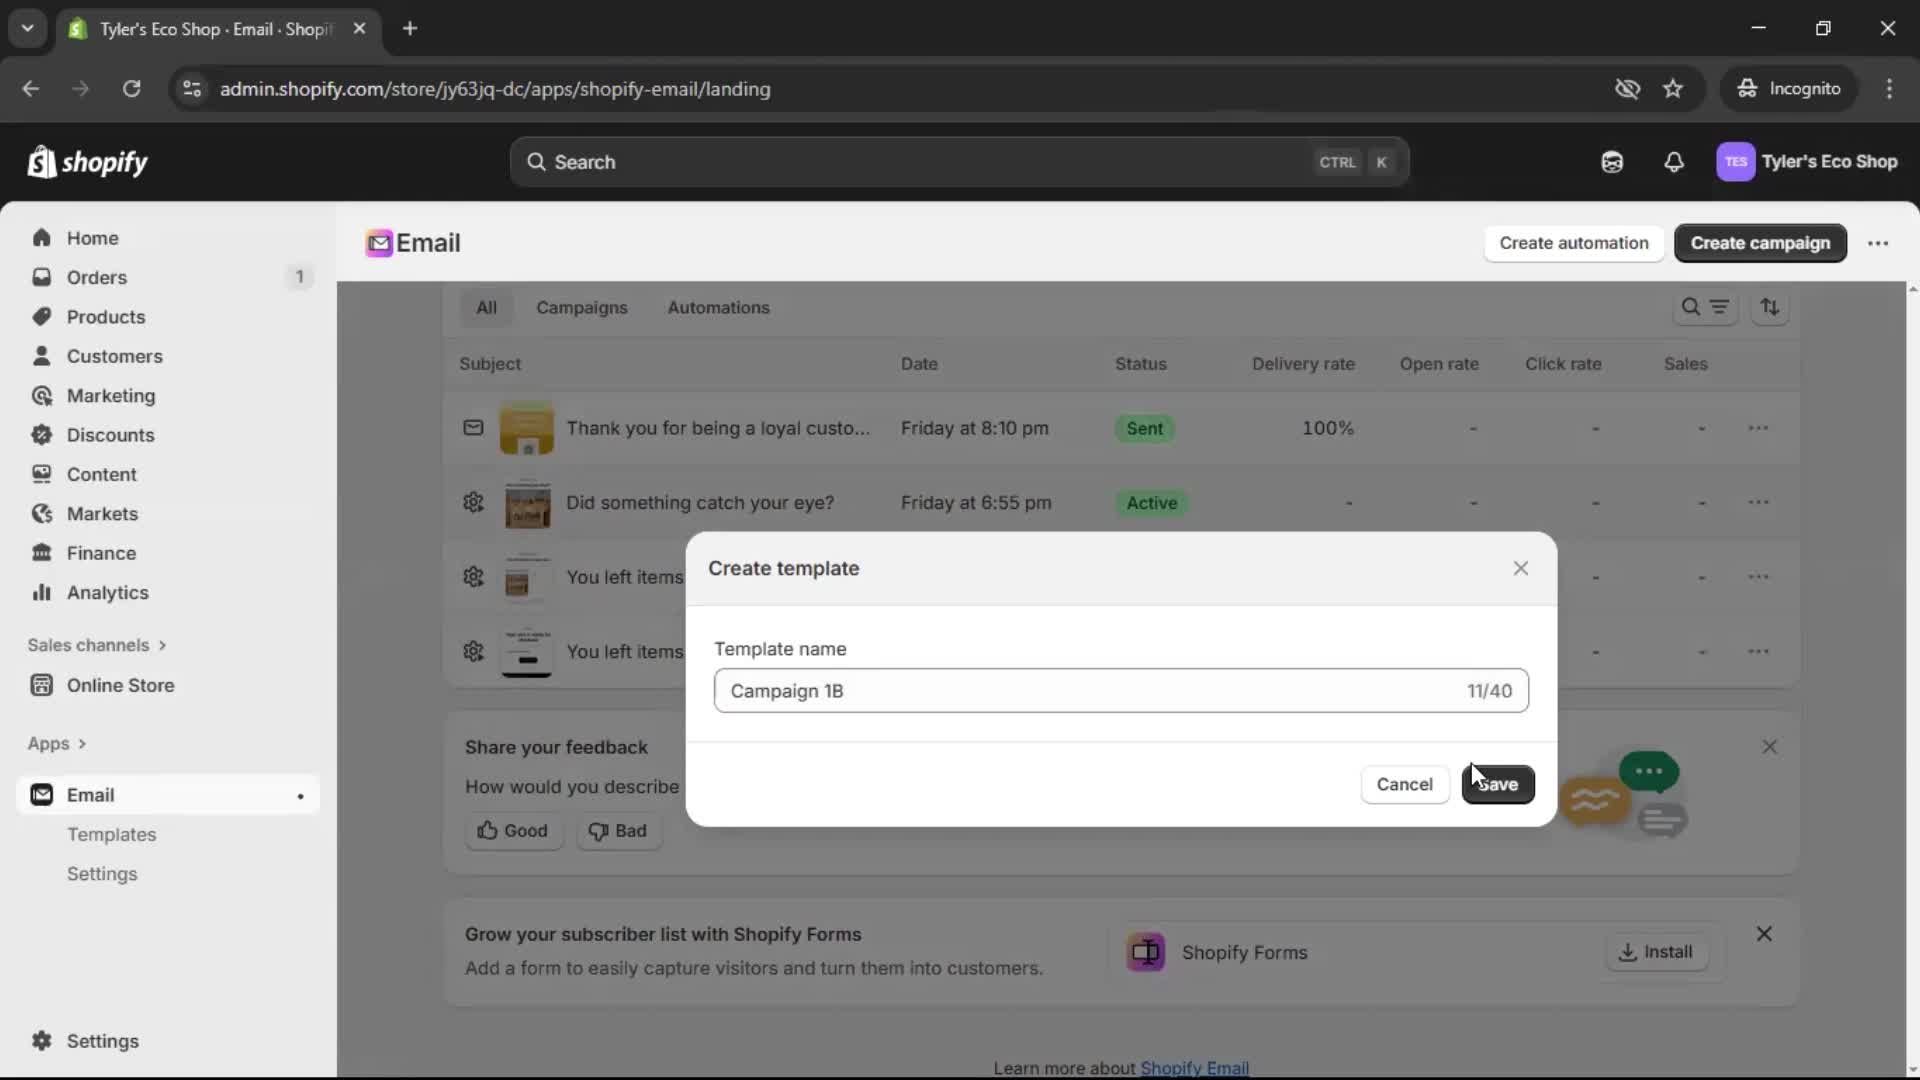Dismiss the Shopify Forms banner
The image size is (1920, 1080).
click(x=1764, y=934)
